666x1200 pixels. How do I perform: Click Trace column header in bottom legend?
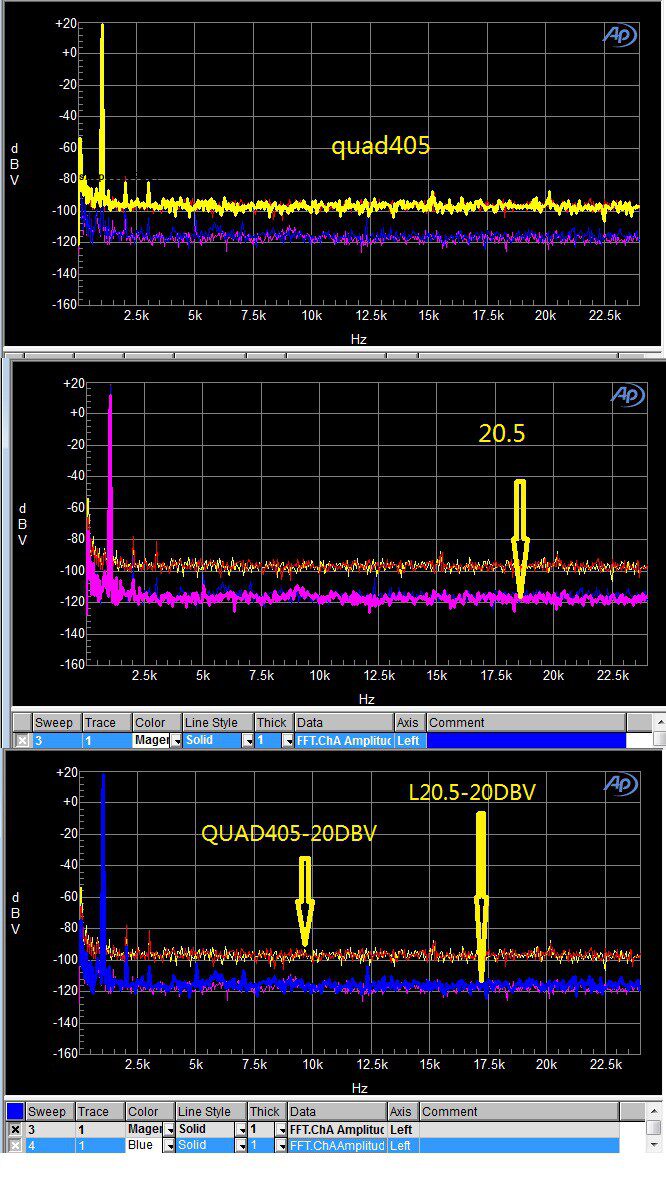[x=100, y=1111]
